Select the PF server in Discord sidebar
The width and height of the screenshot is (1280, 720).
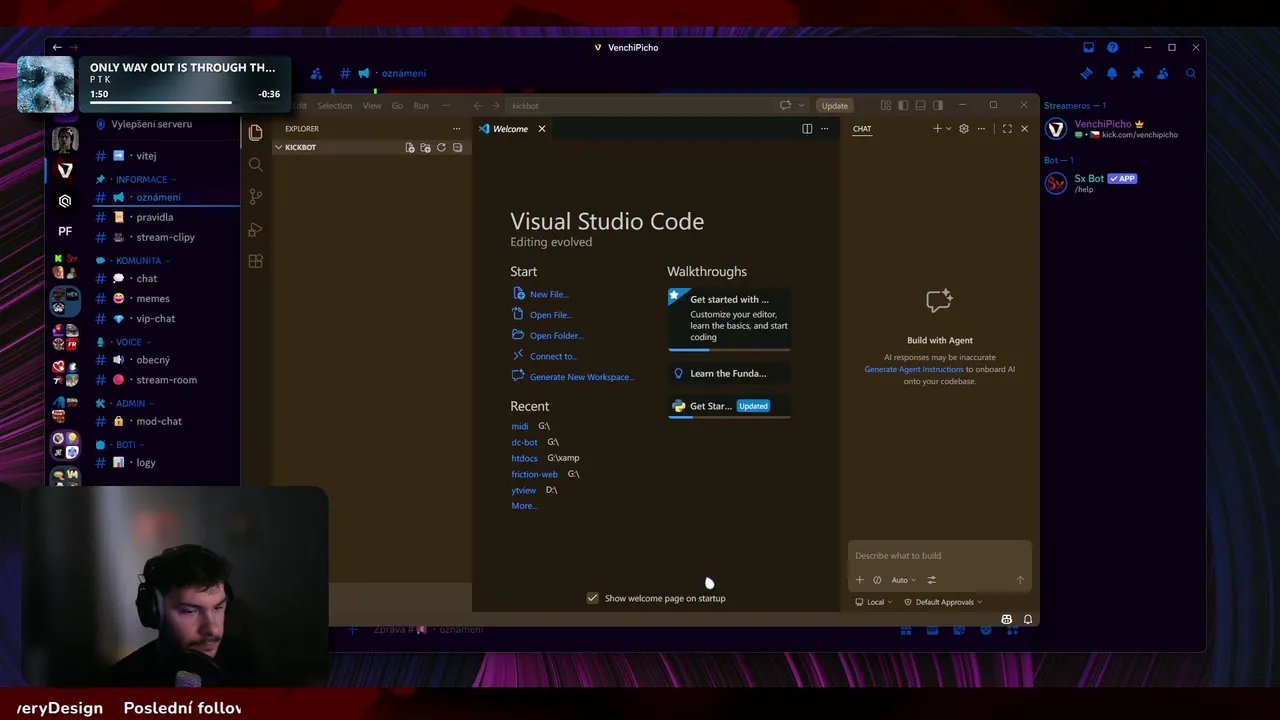coord(65,231)
